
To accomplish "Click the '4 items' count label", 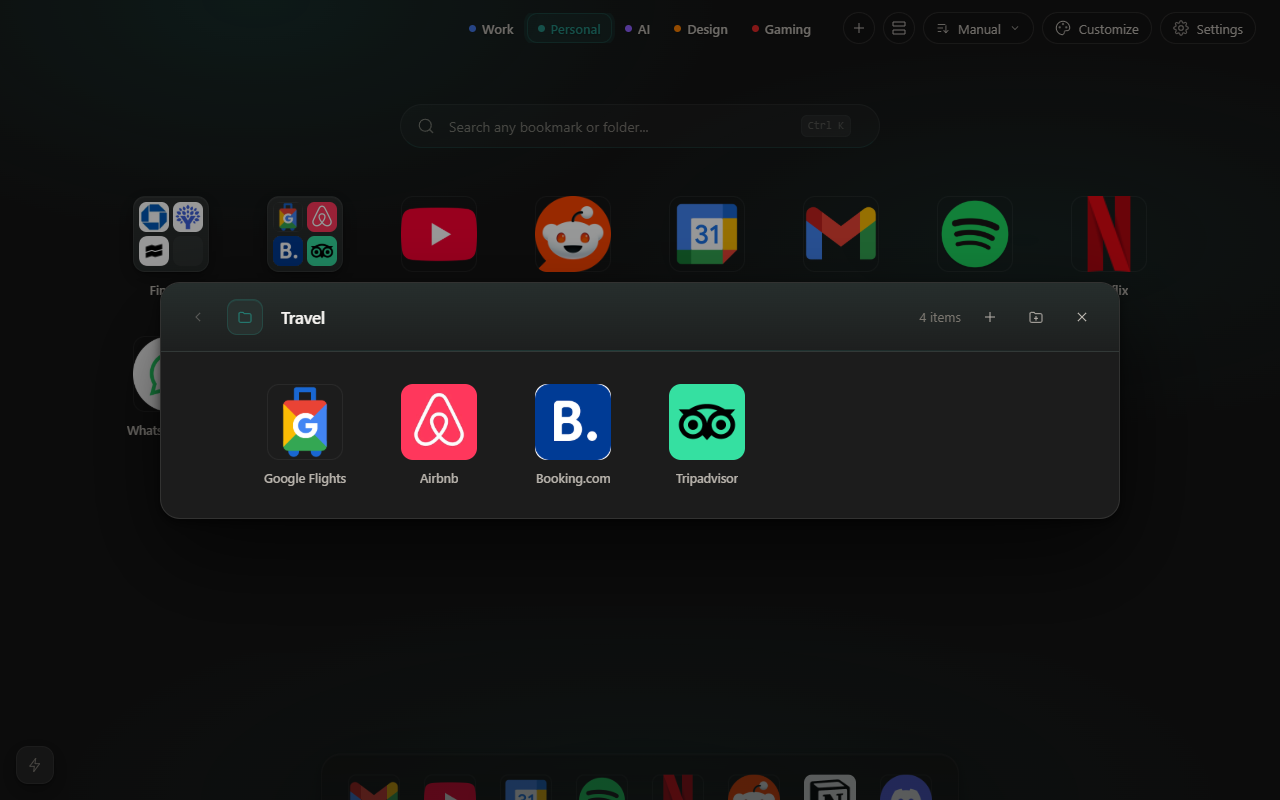I will [x=940, y=317].
